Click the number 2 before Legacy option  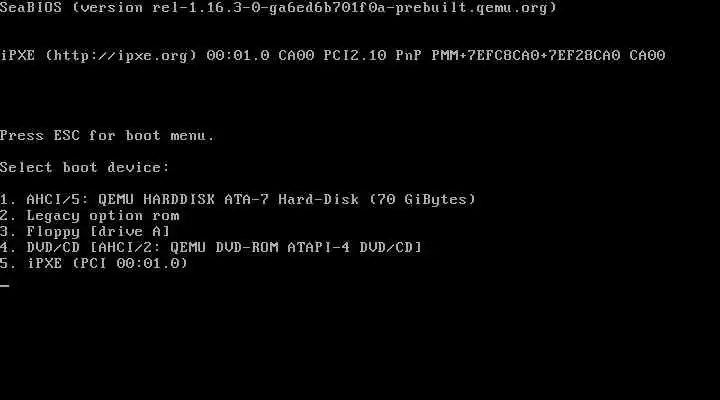6,216
